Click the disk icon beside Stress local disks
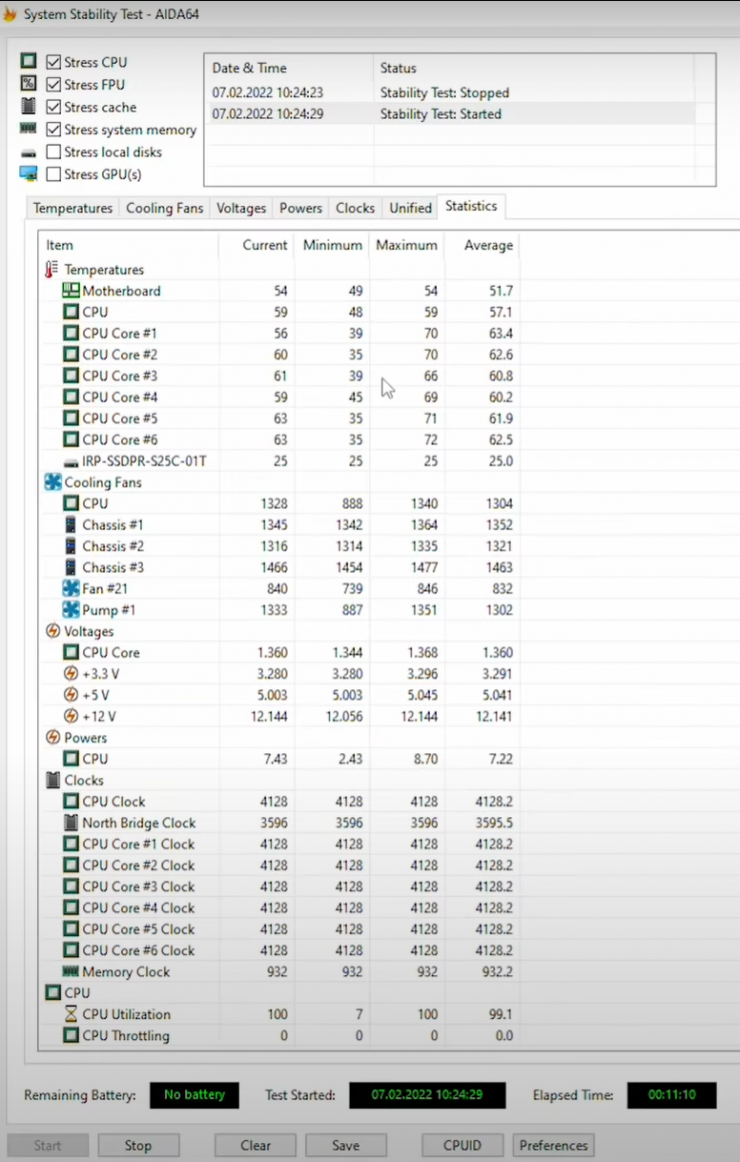Screen dimensions: 740x1162 click(x=28, y=153)
